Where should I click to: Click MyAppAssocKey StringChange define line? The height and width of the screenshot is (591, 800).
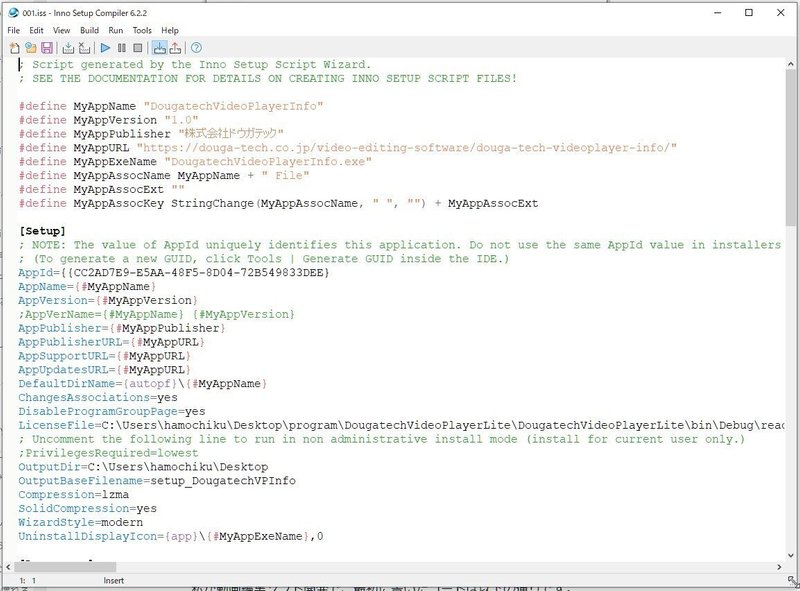click(x=279, y=203)
